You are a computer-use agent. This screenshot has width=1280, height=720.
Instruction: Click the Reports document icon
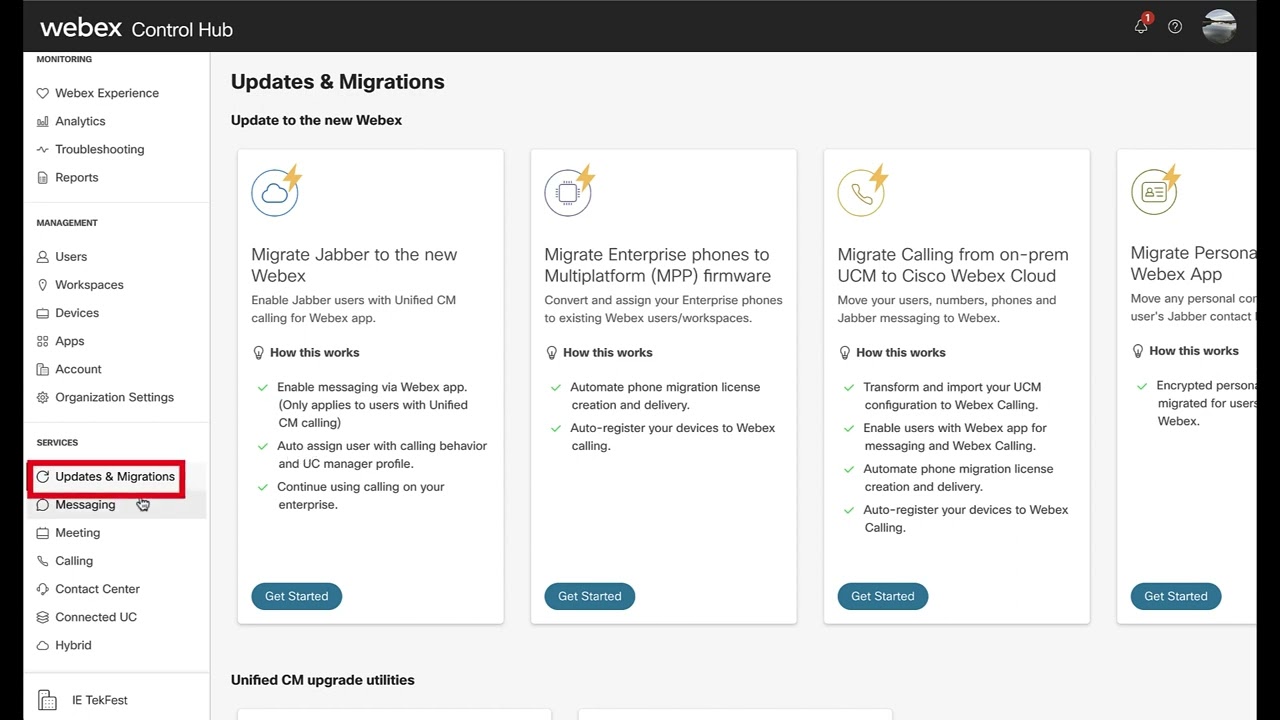point(42,178)
